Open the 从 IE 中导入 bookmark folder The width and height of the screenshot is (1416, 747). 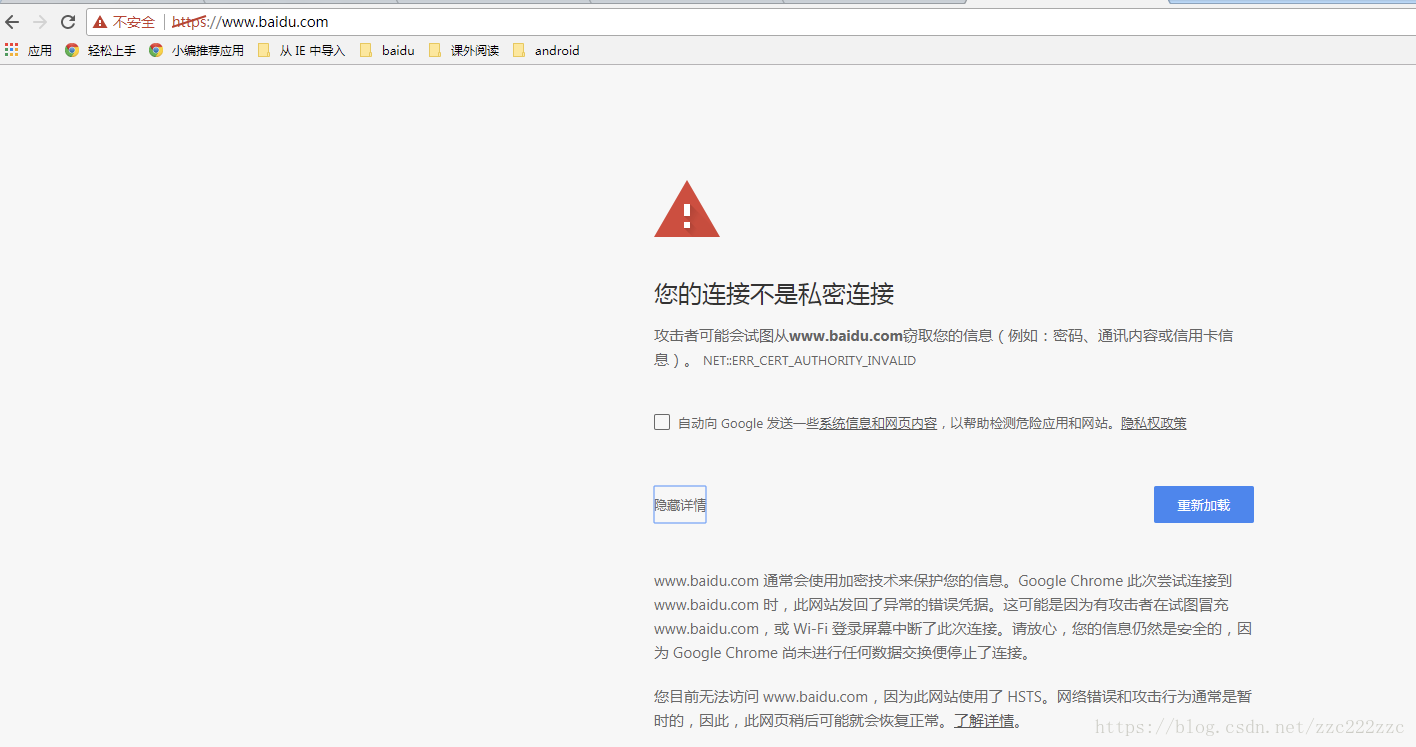point(301,50)
